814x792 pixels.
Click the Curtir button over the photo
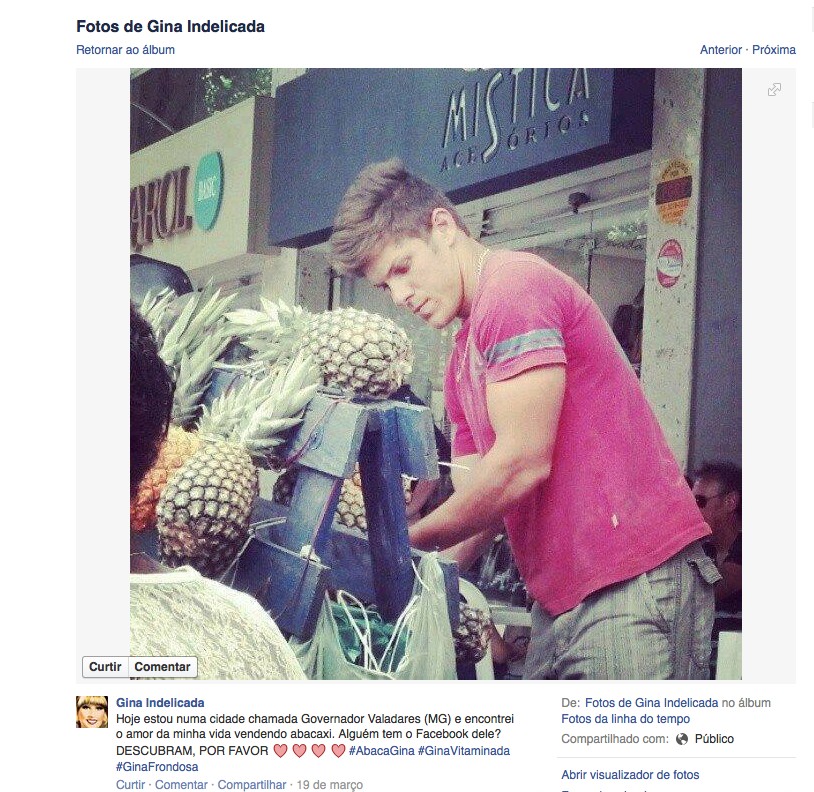coord(105,667)
